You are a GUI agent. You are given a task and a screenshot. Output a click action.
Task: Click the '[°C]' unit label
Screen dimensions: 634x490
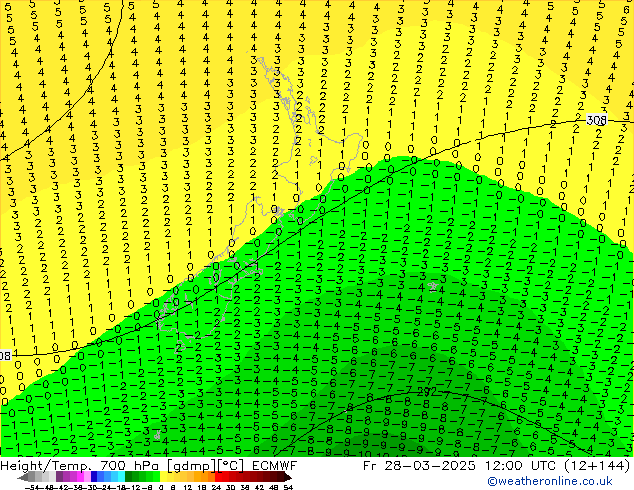(231, 466)
